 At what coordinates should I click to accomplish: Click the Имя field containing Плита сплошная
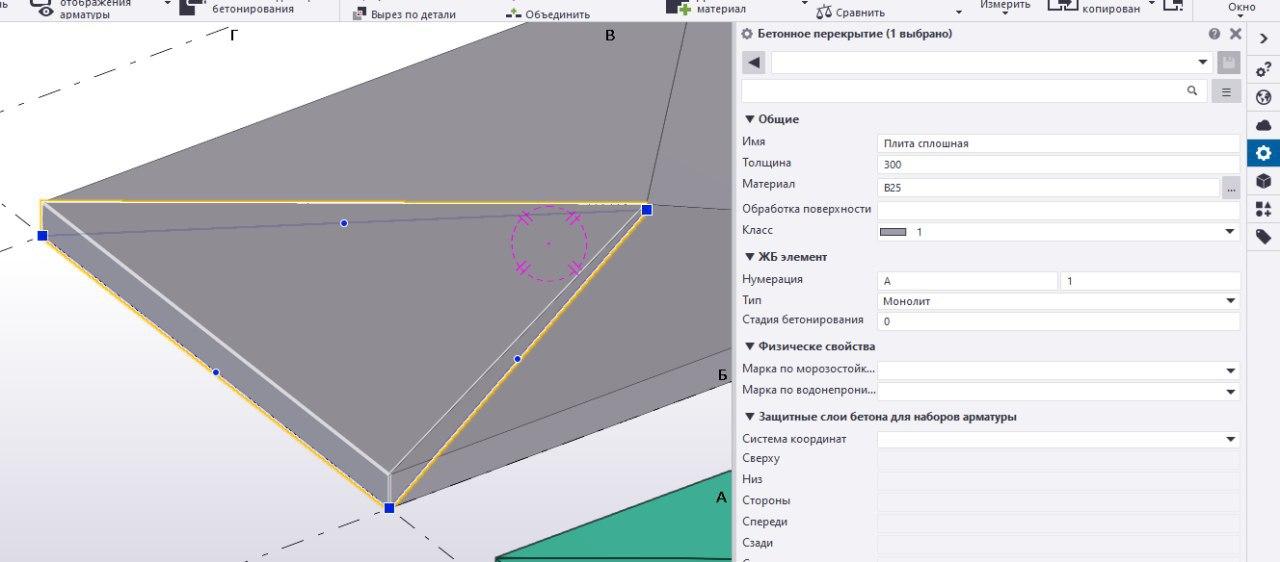[1058, 143]
